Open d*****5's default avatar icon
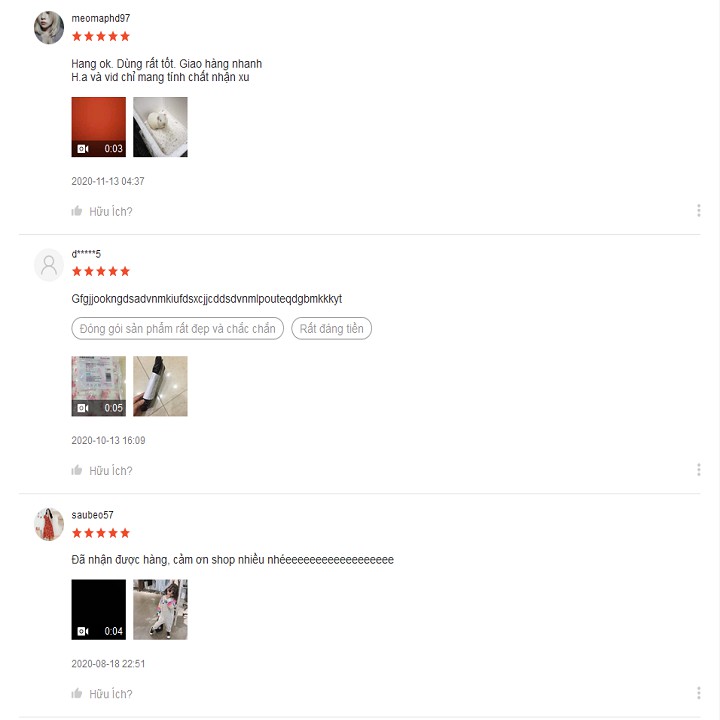This screenshot has width=720, height=720. [49, 265]
